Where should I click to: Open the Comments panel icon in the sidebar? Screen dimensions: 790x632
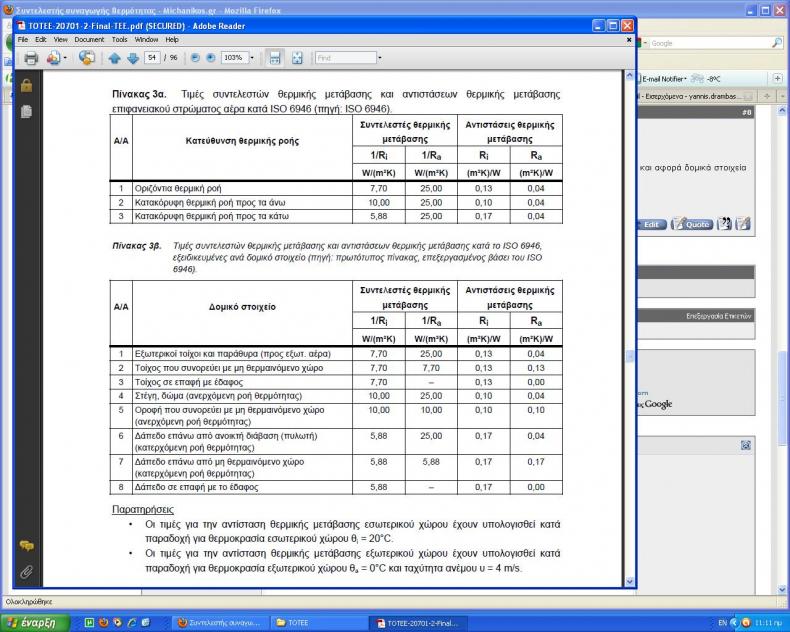[x=27, y=545]
